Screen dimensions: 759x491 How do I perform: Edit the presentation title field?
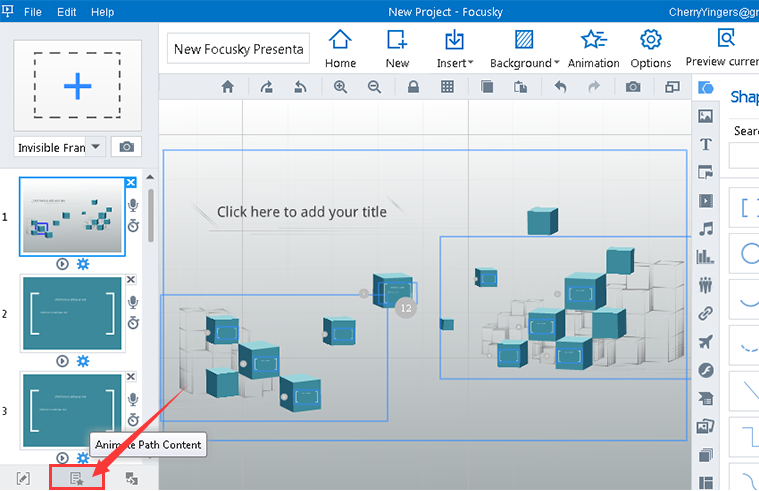(238, 49)
